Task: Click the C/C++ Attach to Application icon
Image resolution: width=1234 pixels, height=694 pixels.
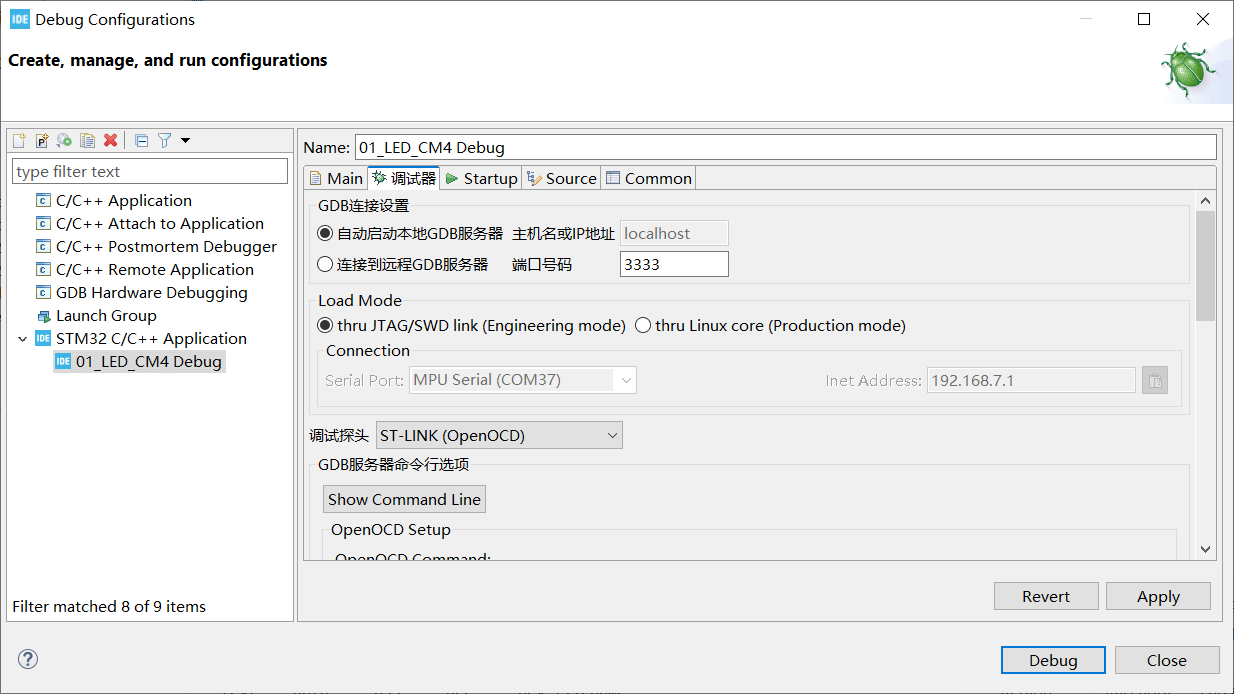Action: [x=43, y=224]
